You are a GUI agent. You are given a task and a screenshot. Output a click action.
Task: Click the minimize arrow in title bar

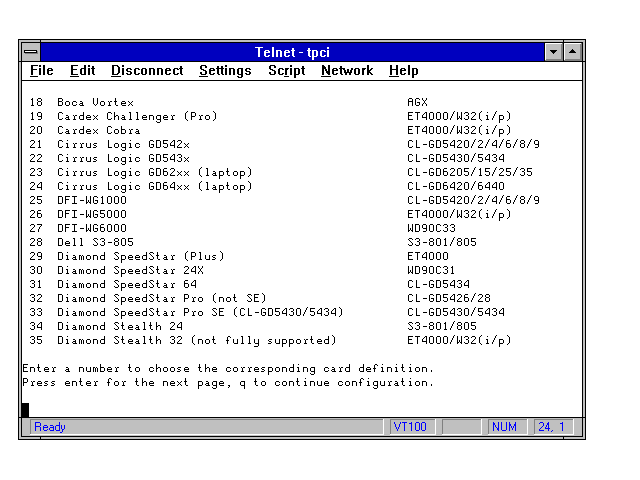click(554, 51)
